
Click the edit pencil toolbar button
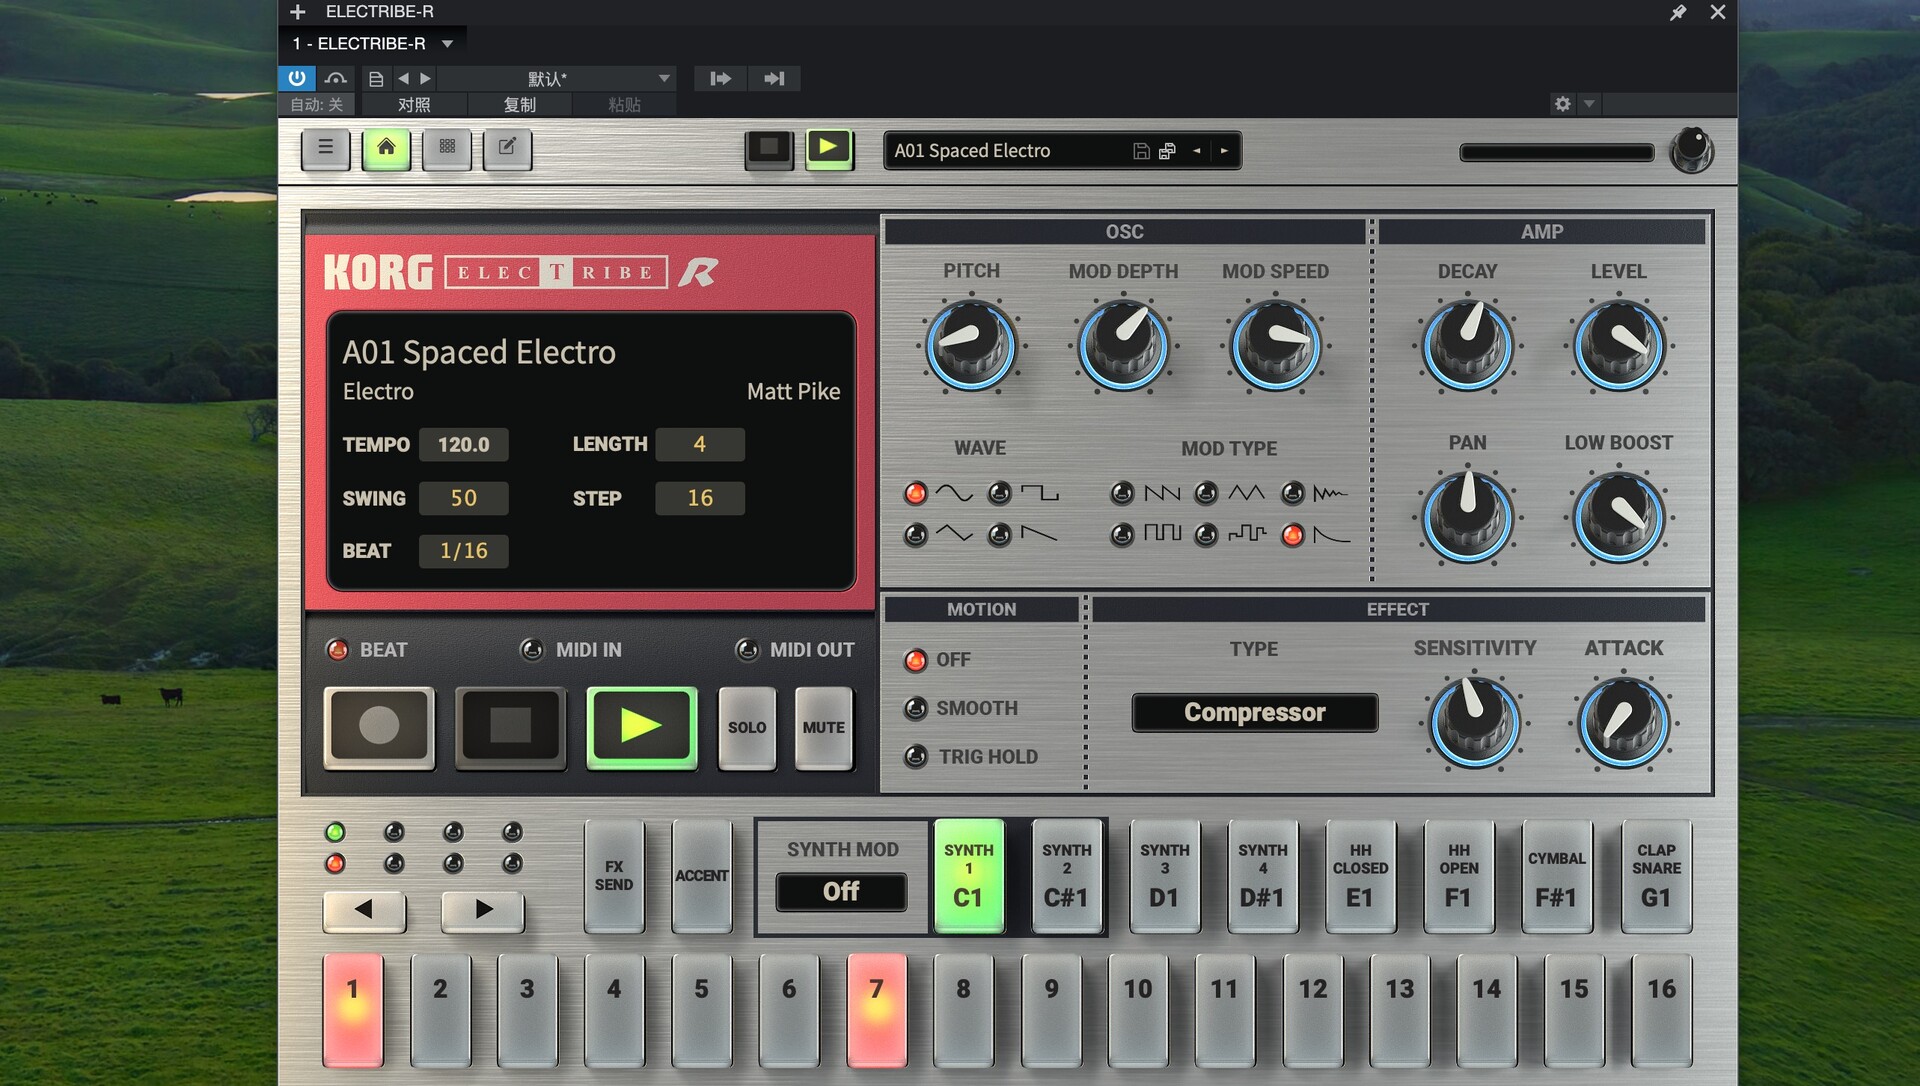click(x=507, y=148)
